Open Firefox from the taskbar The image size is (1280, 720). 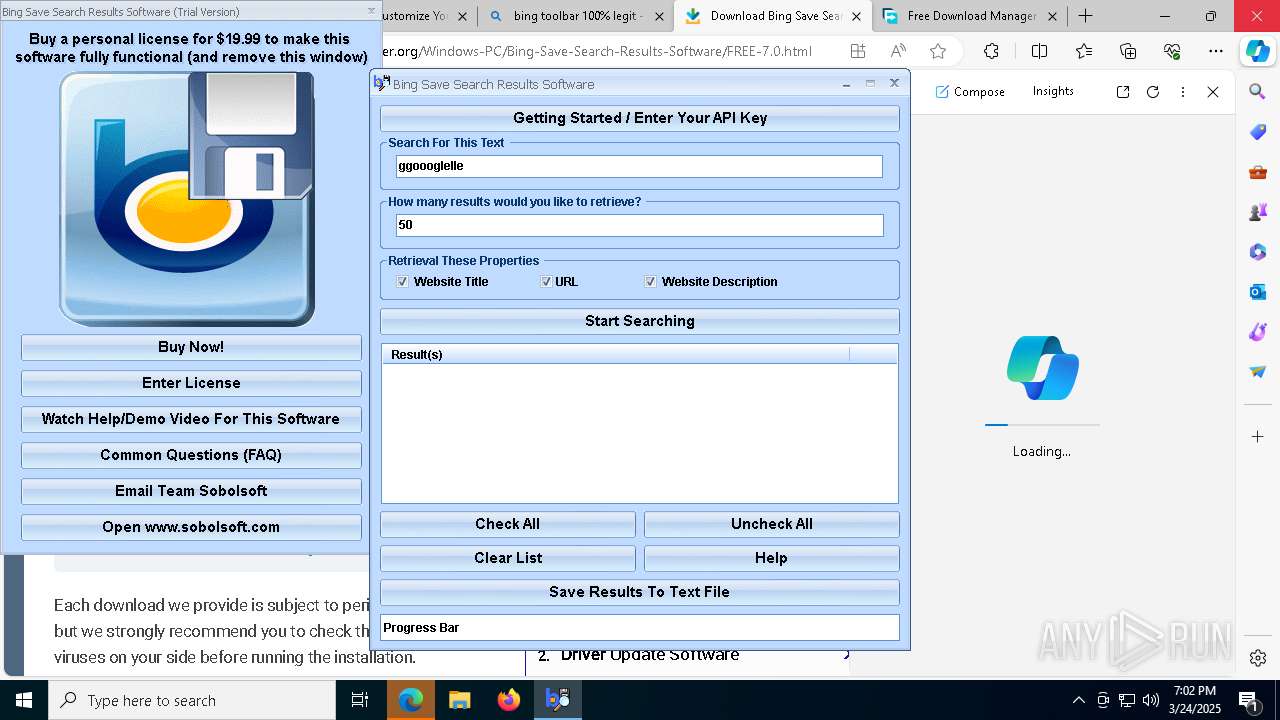[x=509, y=700]
